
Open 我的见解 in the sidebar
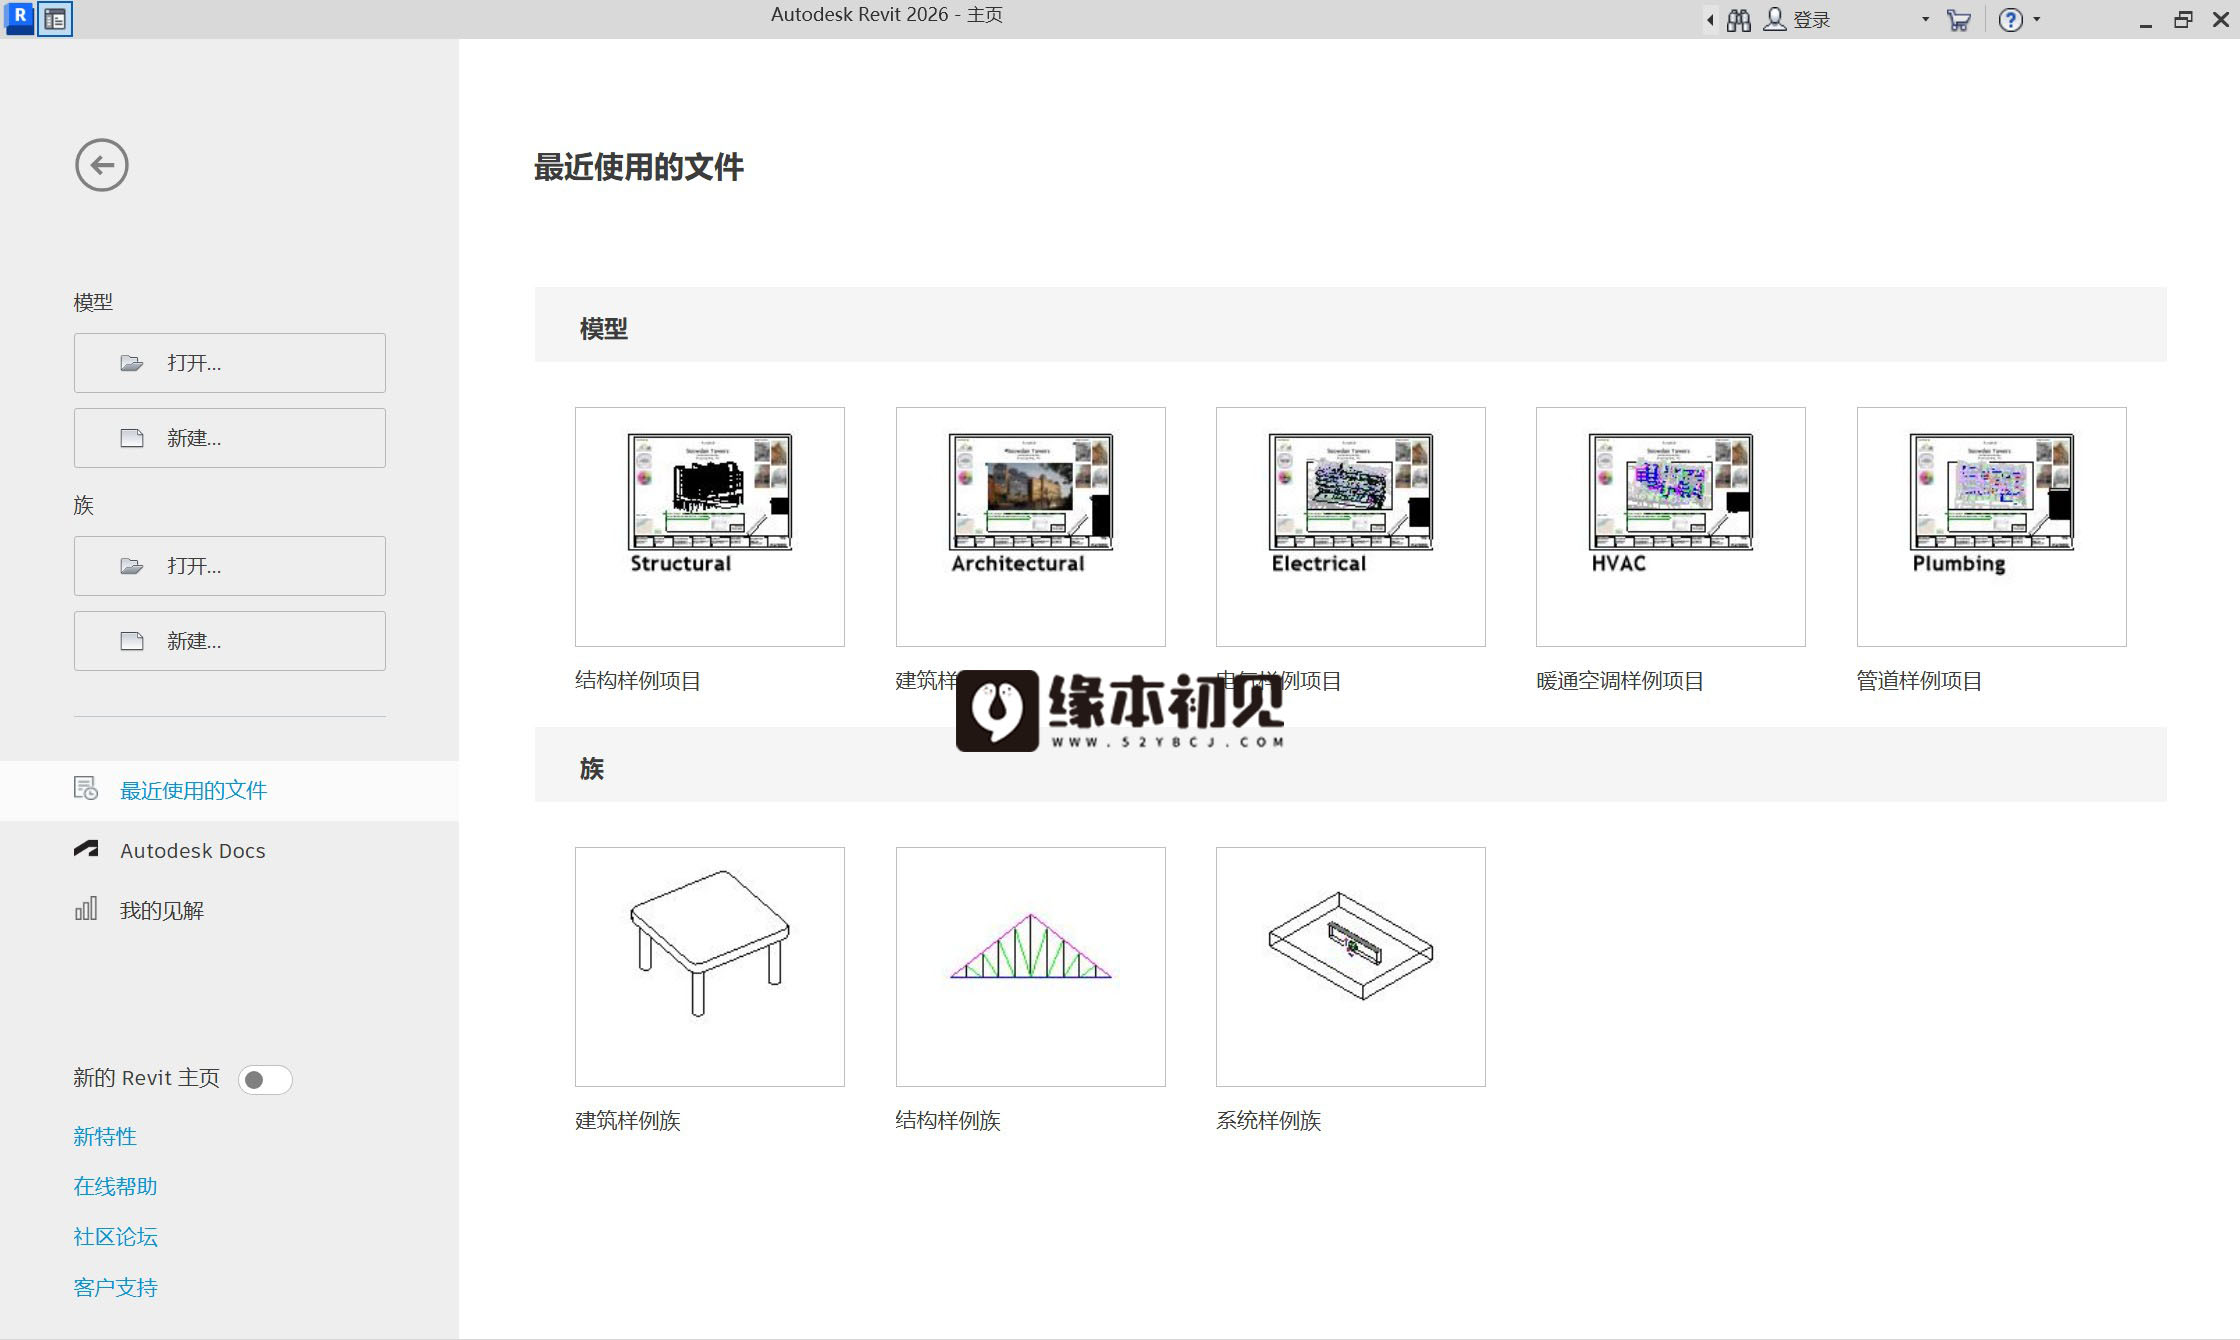229,911
